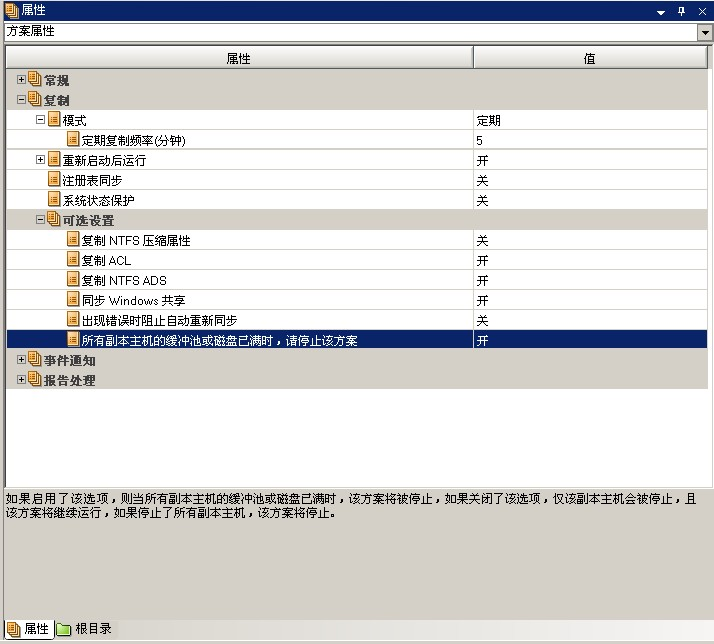Switch to the 属性 tab at bottom

click(28, 629)
